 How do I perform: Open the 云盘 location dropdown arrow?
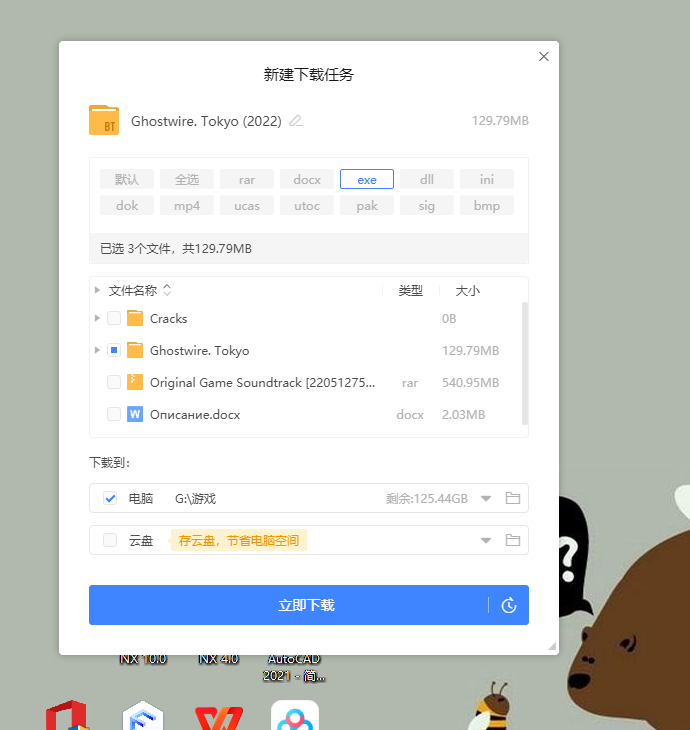click(x=486, y=540)
